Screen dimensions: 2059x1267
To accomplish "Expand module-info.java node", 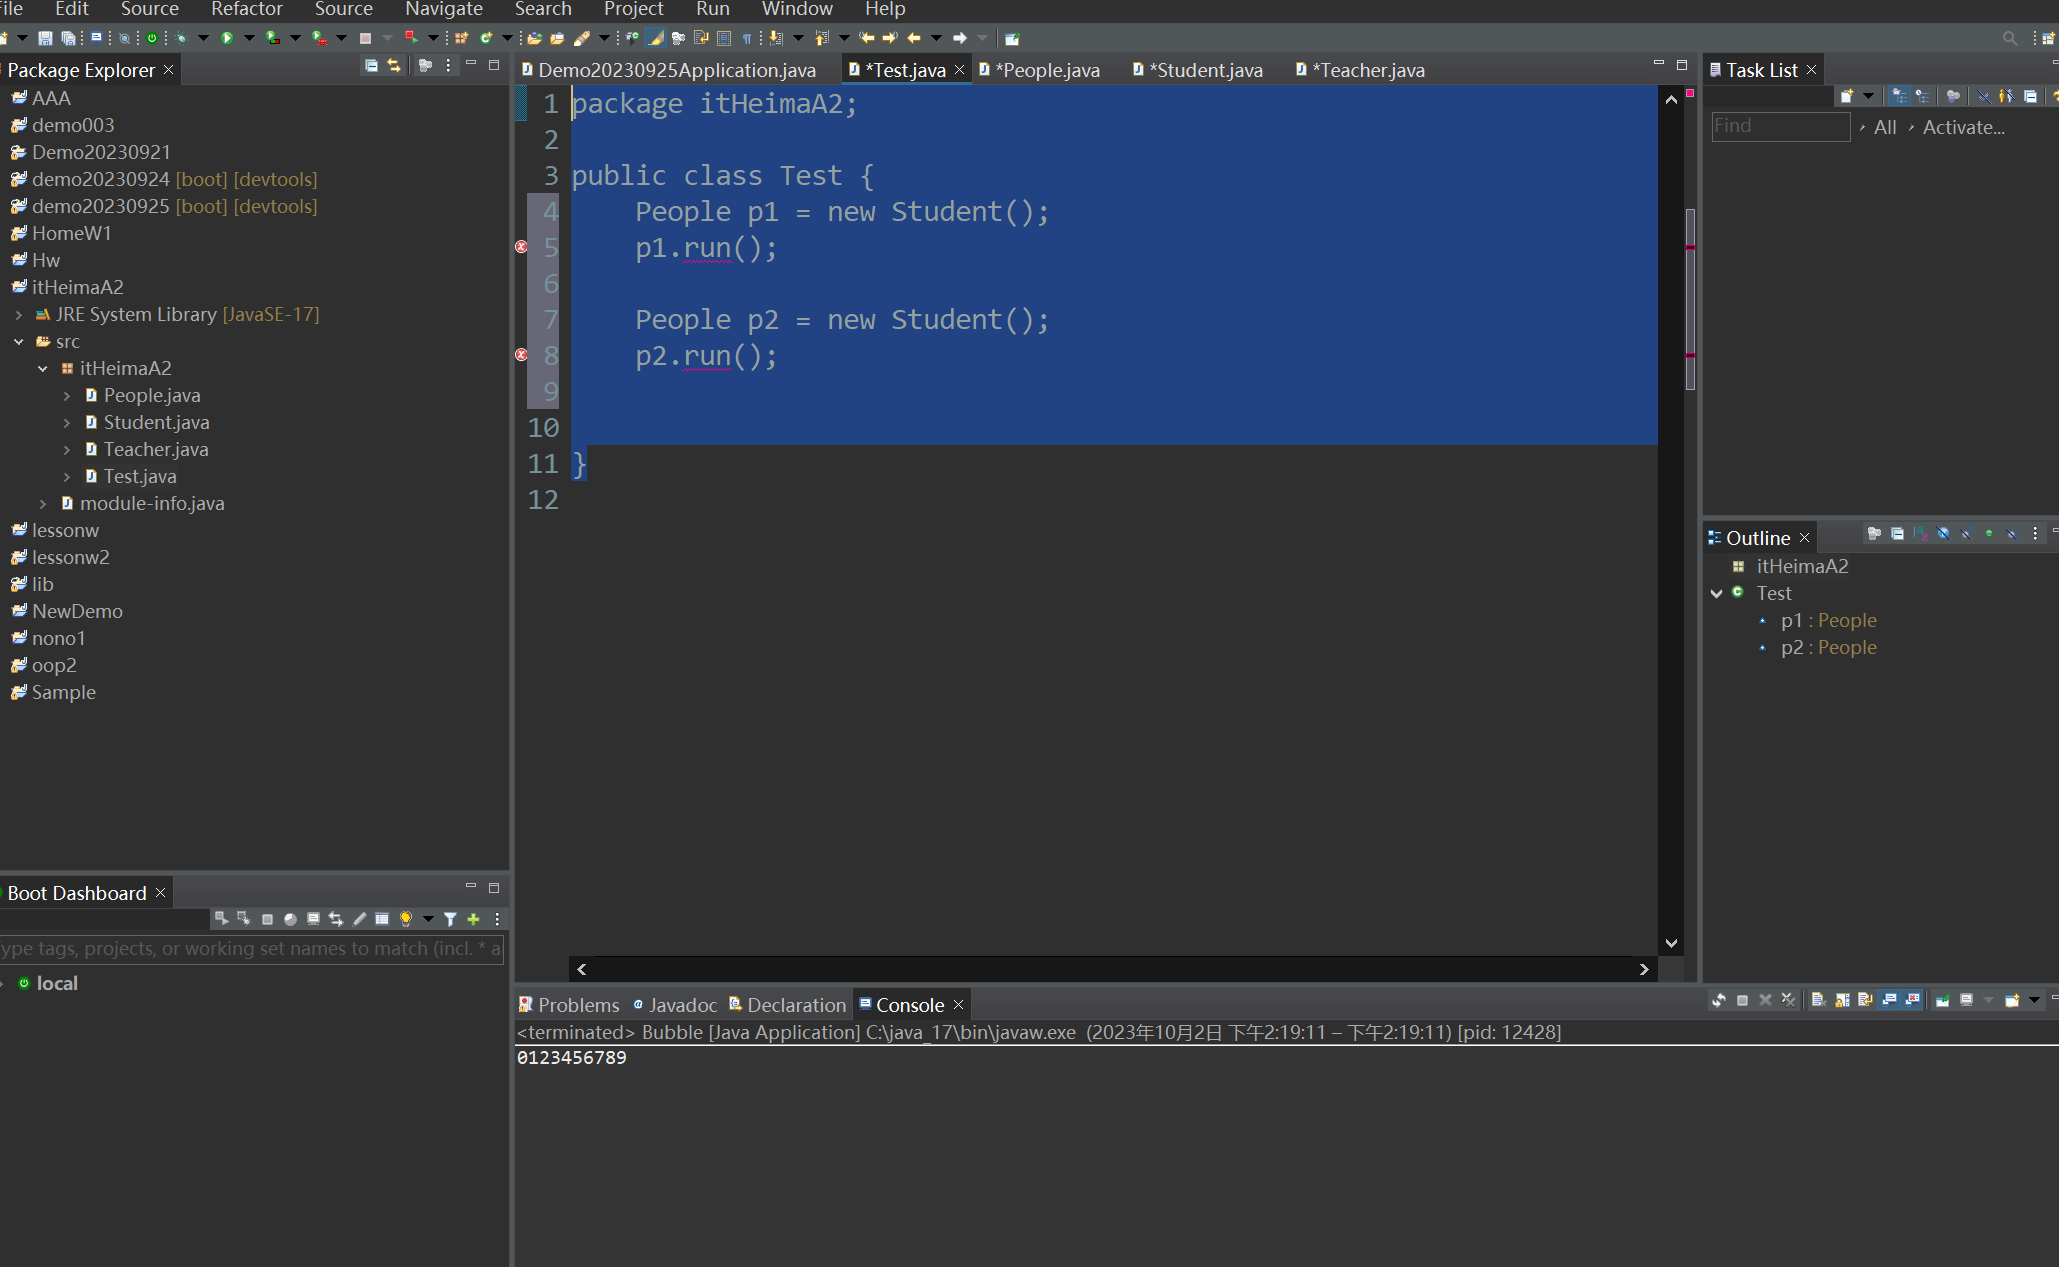I will [x=43, y=504].
